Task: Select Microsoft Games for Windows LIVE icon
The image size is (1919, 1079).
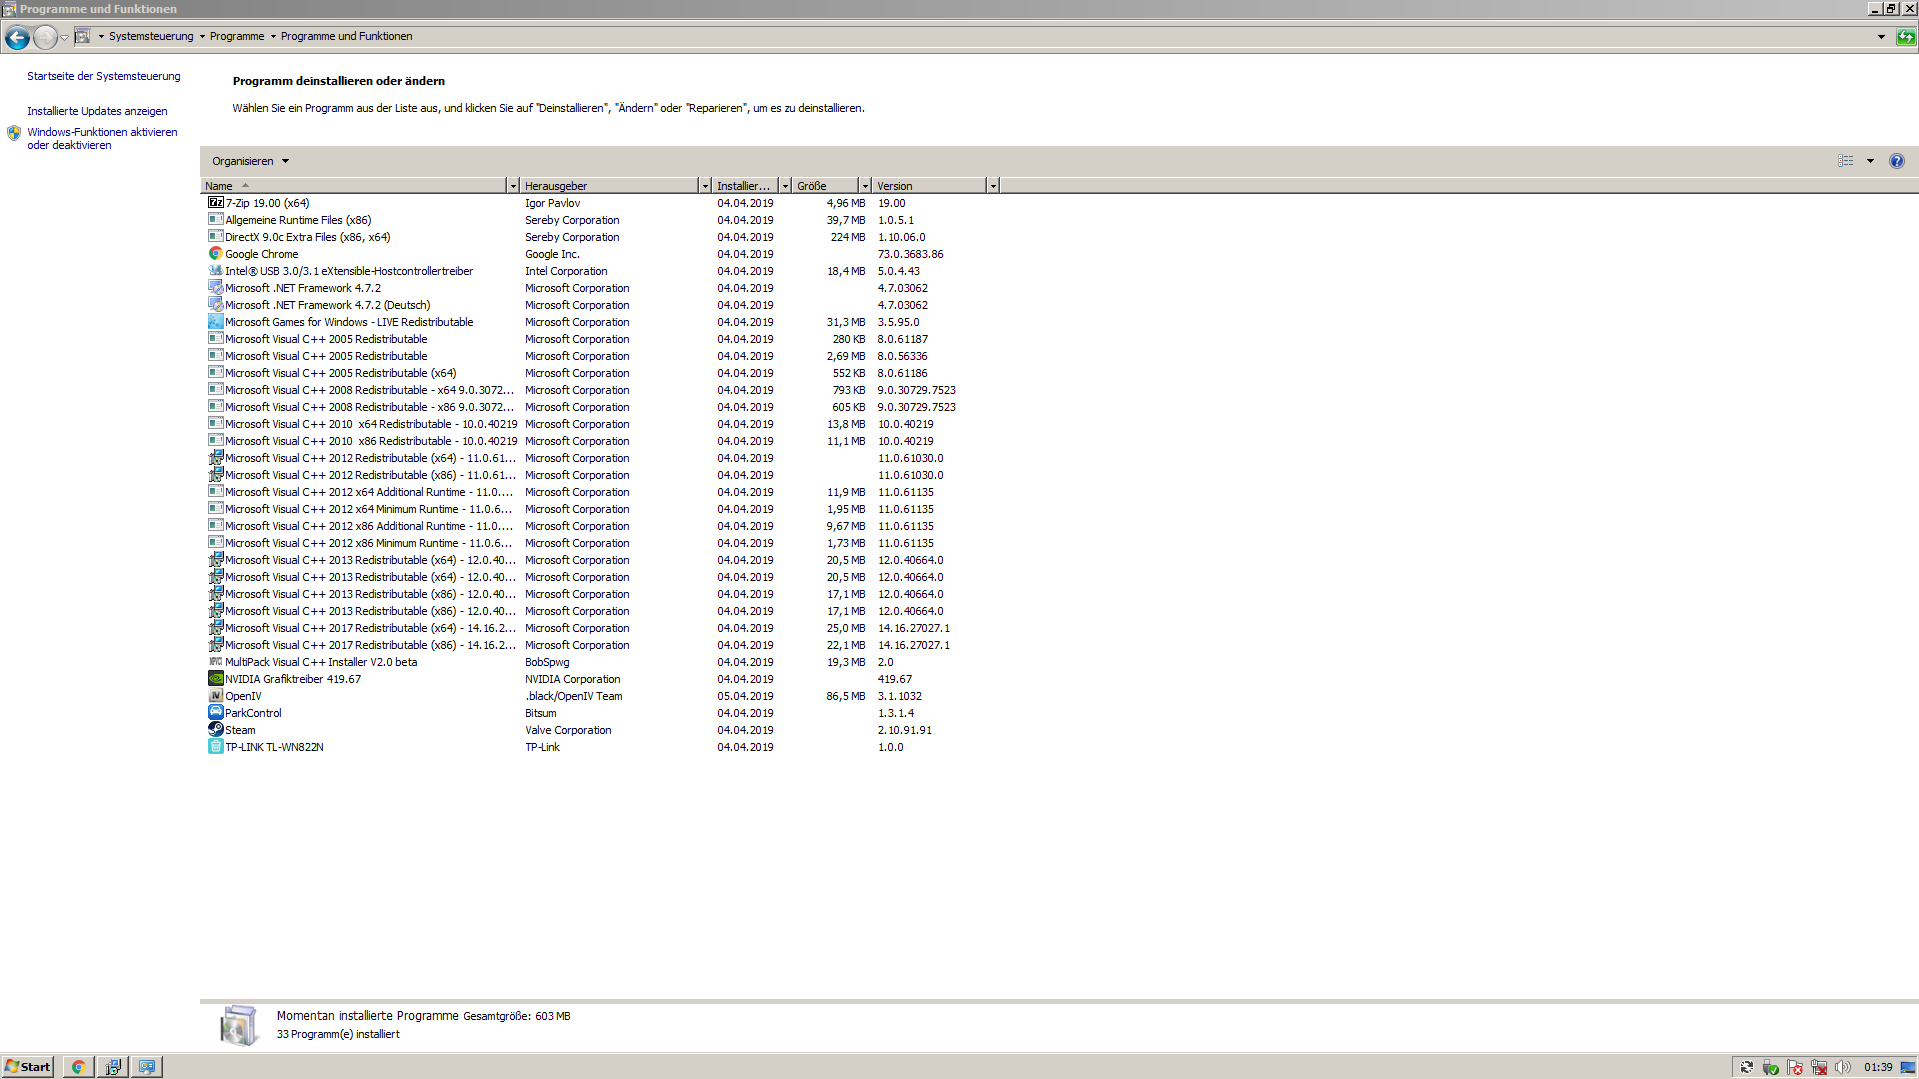Action: (215, 322)
